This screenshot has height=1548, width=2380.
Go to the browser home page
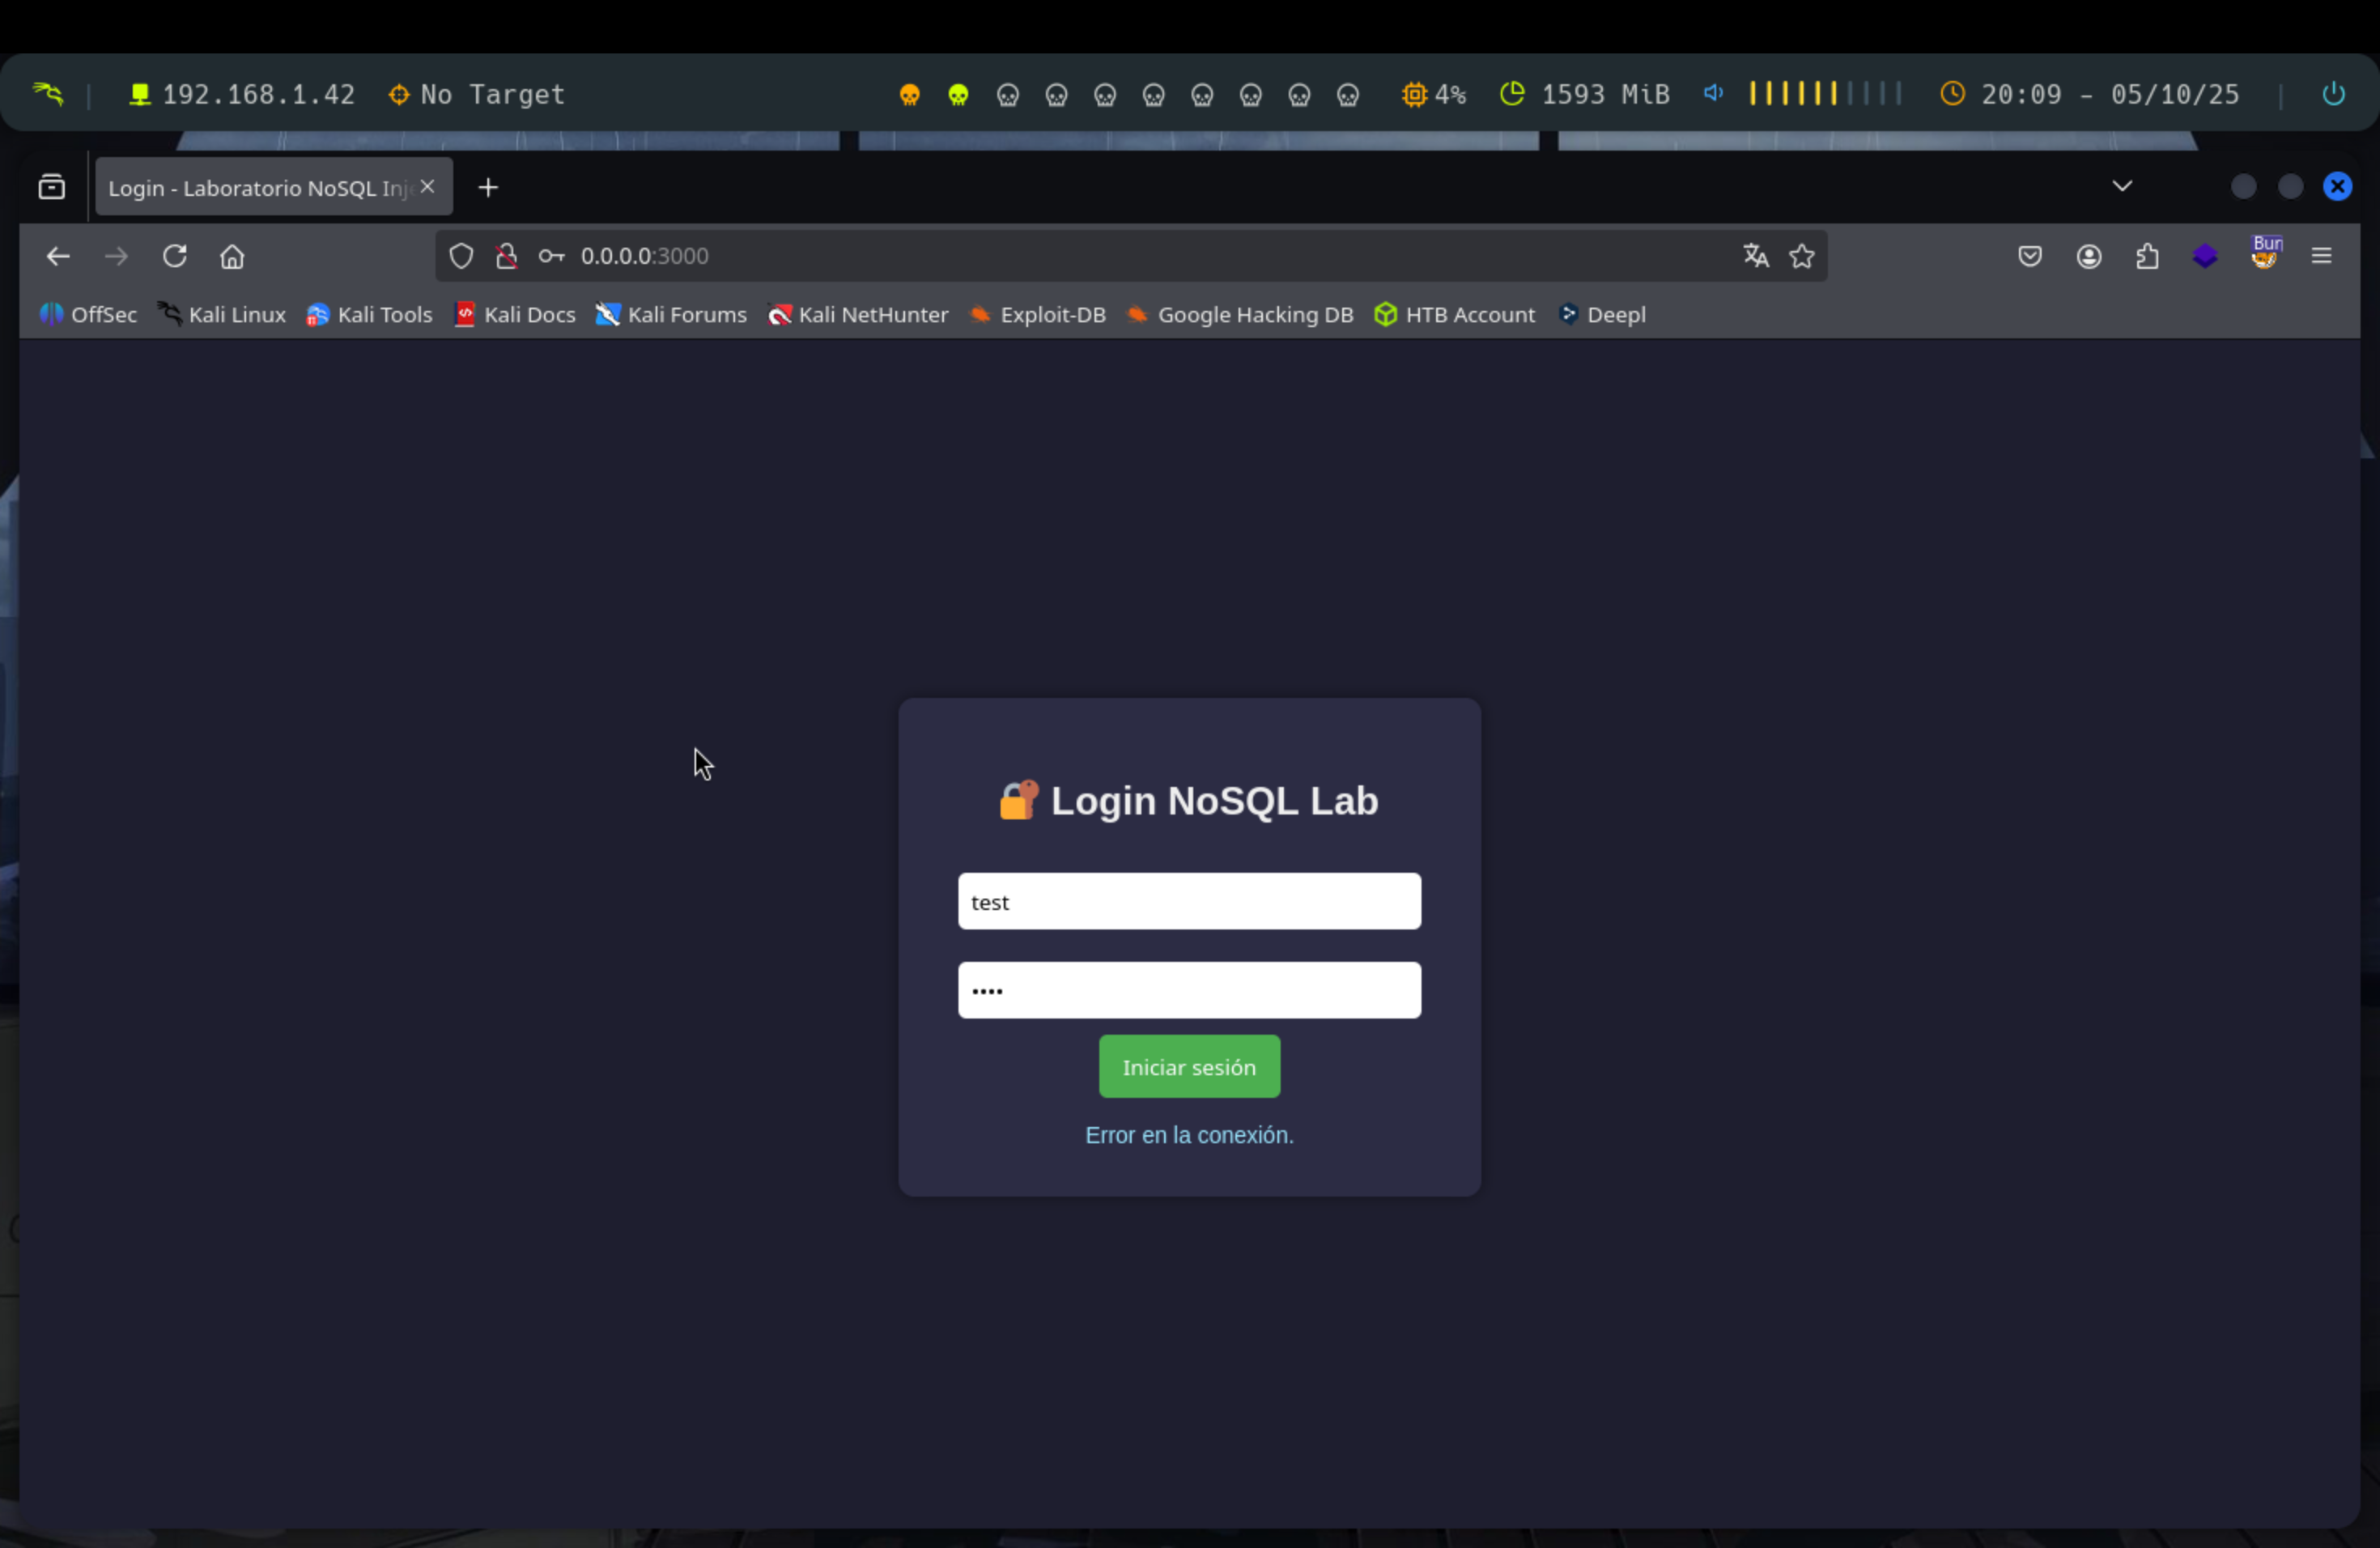coord(232,257)
